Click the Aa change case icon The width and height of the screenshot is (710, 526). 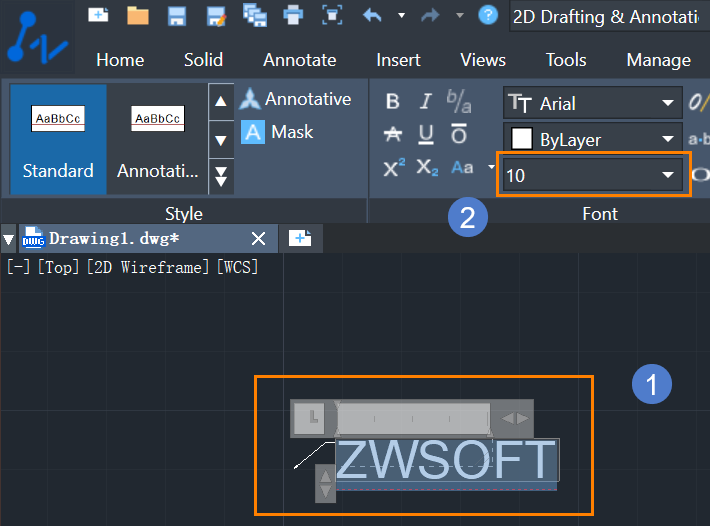(x=462, y=167)
